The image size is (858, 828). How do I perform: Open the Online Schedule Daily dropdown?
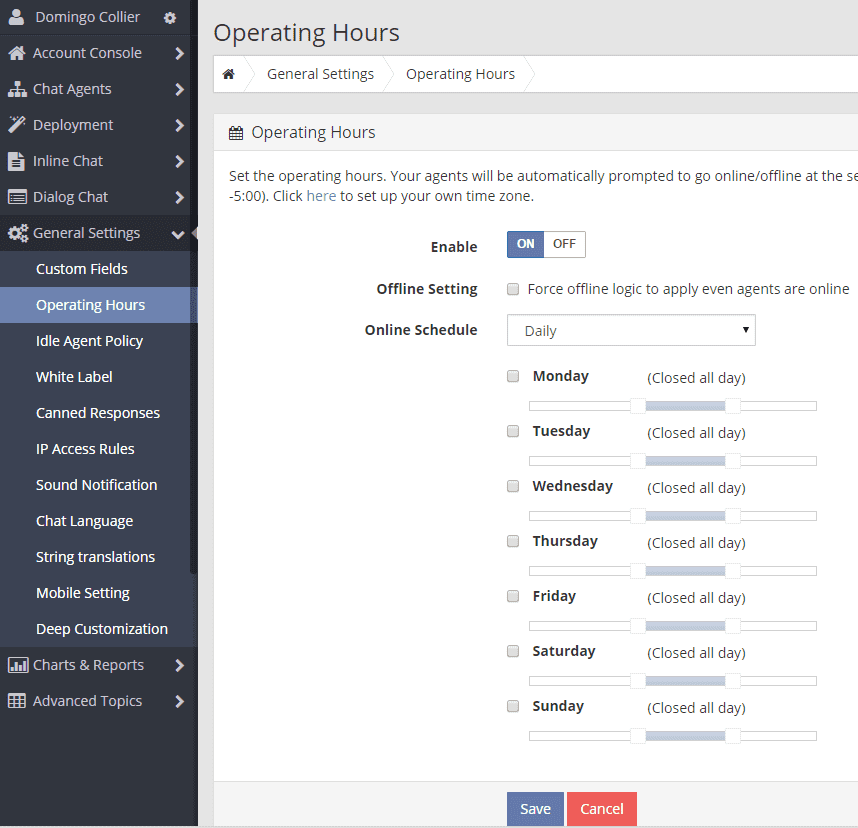pyautogui.click(x=631, y=330)
